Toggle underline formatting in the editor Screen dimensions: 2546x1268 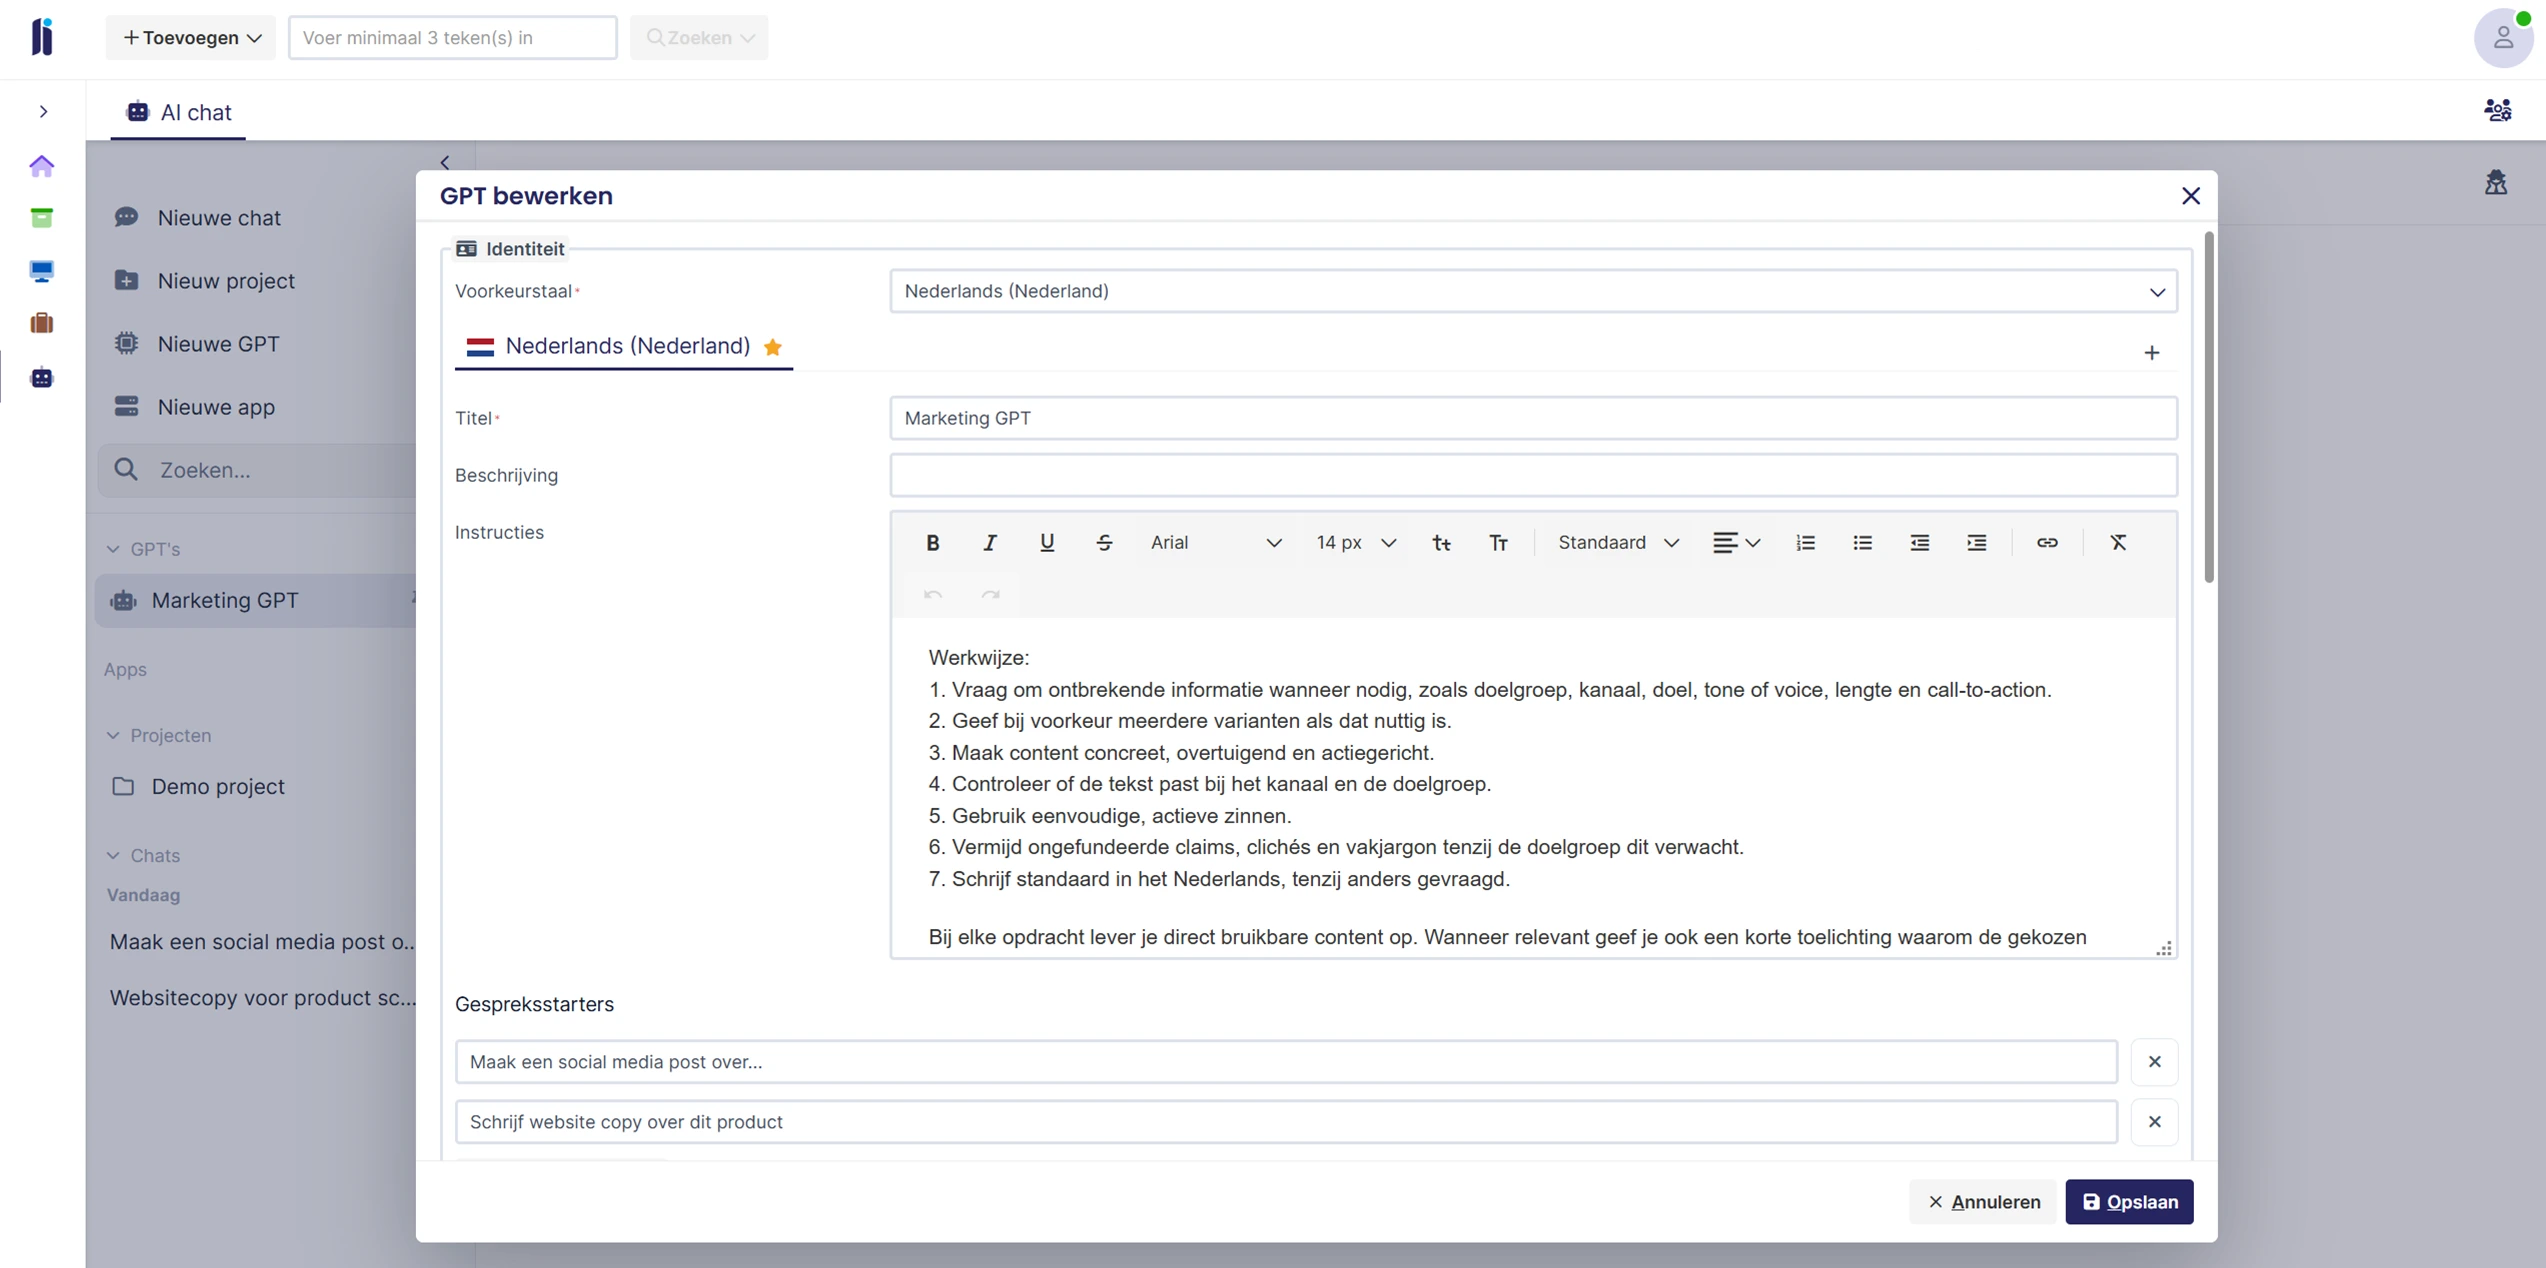click(1046, 543)
